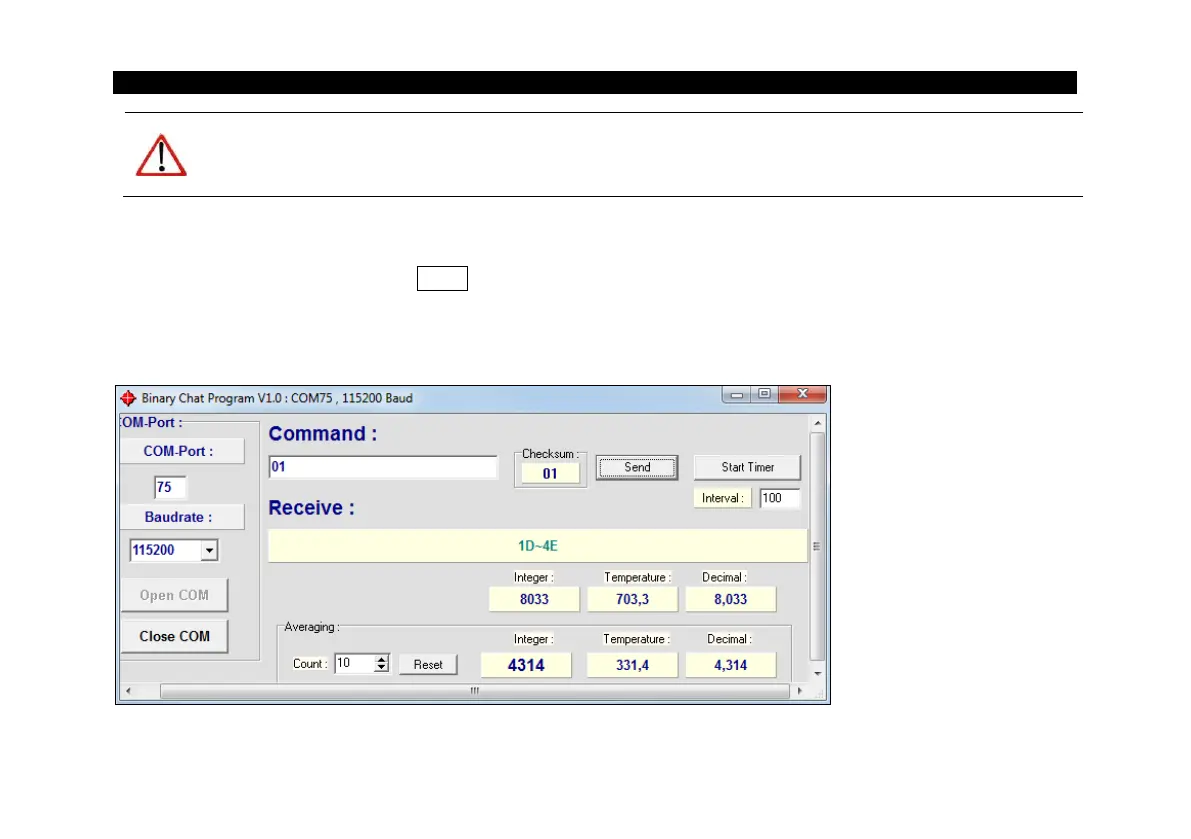Screen dimensions: 1191x839
Task: Click the Start Timer button
Action: pyautogui.click(x=747, y=468)
